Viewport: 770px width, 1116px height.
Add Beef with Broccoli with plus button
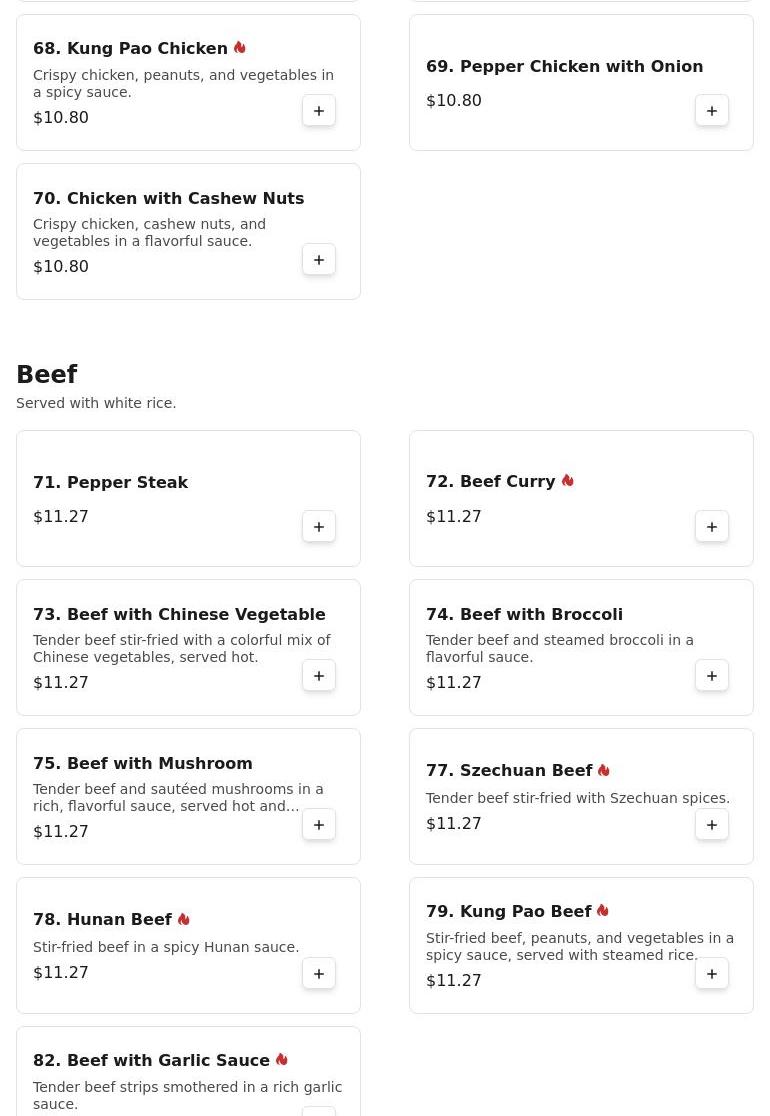pyautogui.click(x=712, y=675)
